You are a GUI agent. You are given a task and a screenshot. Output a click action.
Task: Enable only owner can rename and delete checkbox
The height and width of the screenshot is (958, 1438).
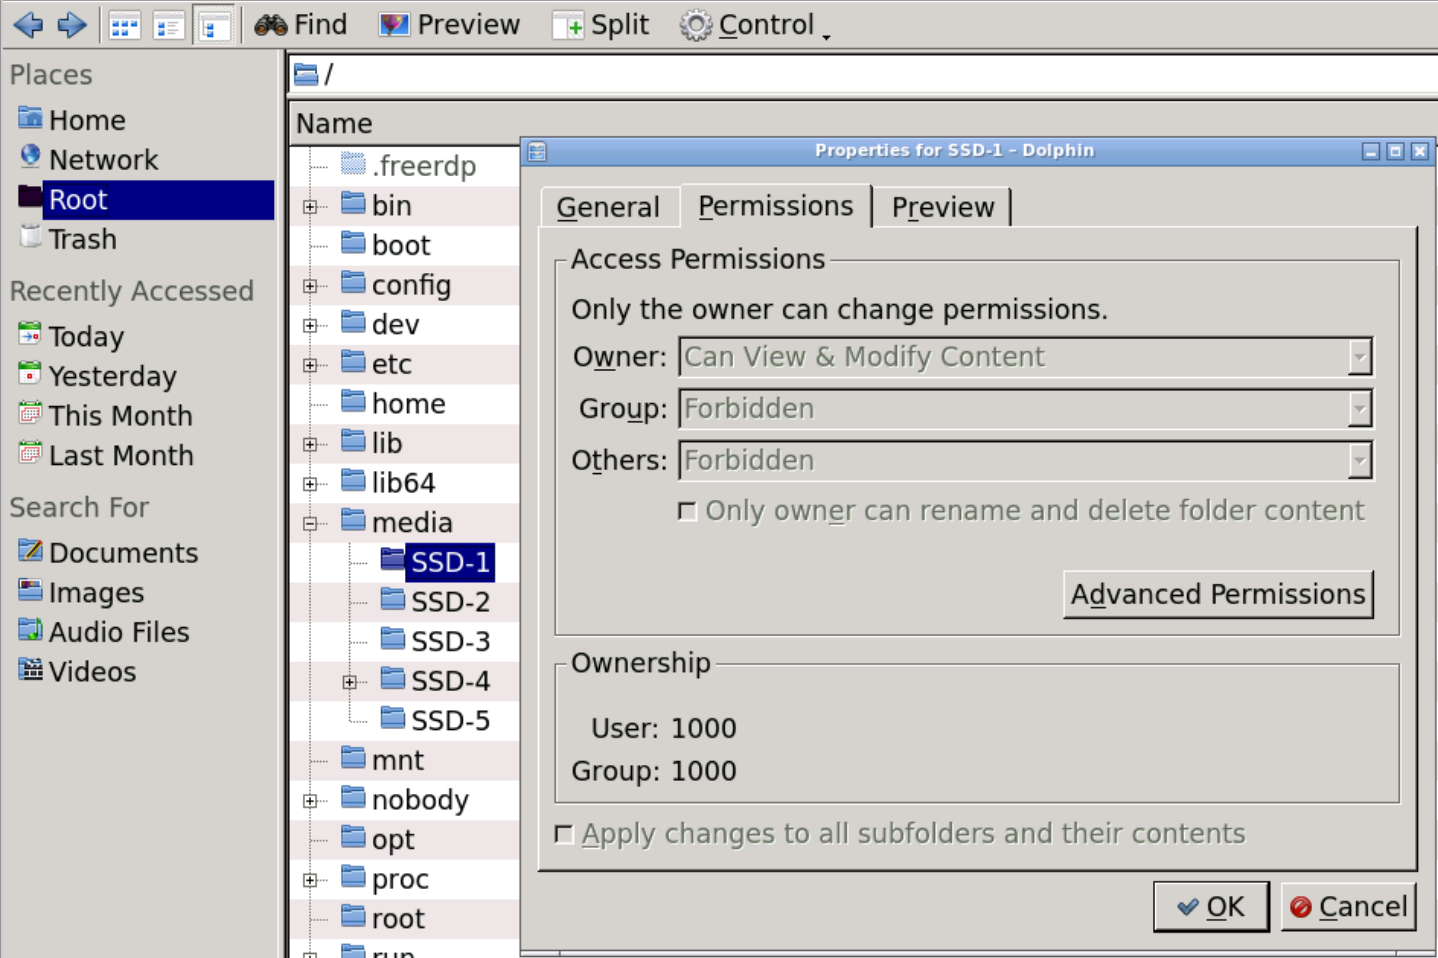click(688, 512)
